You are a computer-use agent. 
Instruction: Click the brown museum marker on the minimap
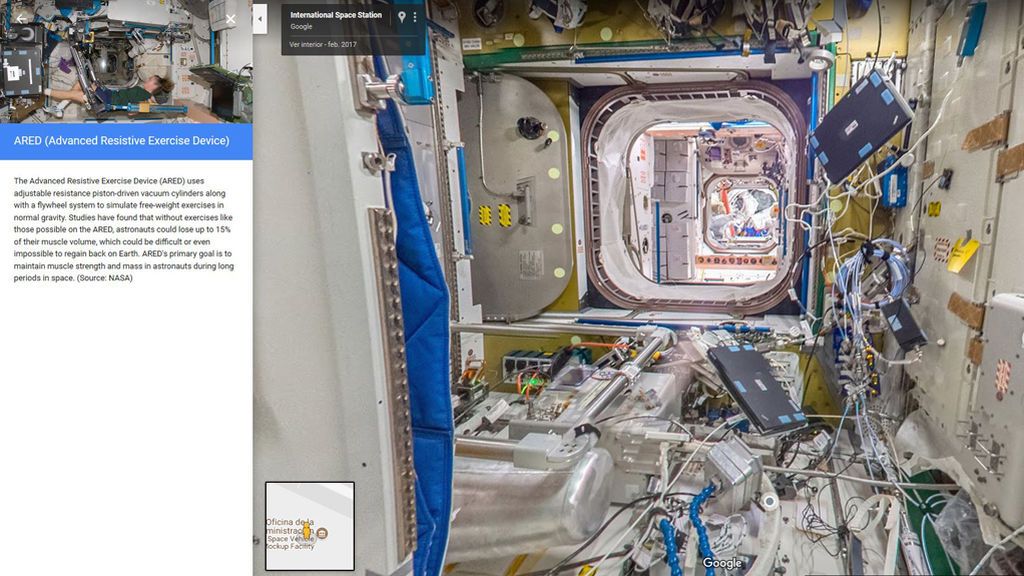(x=322, y=534)
